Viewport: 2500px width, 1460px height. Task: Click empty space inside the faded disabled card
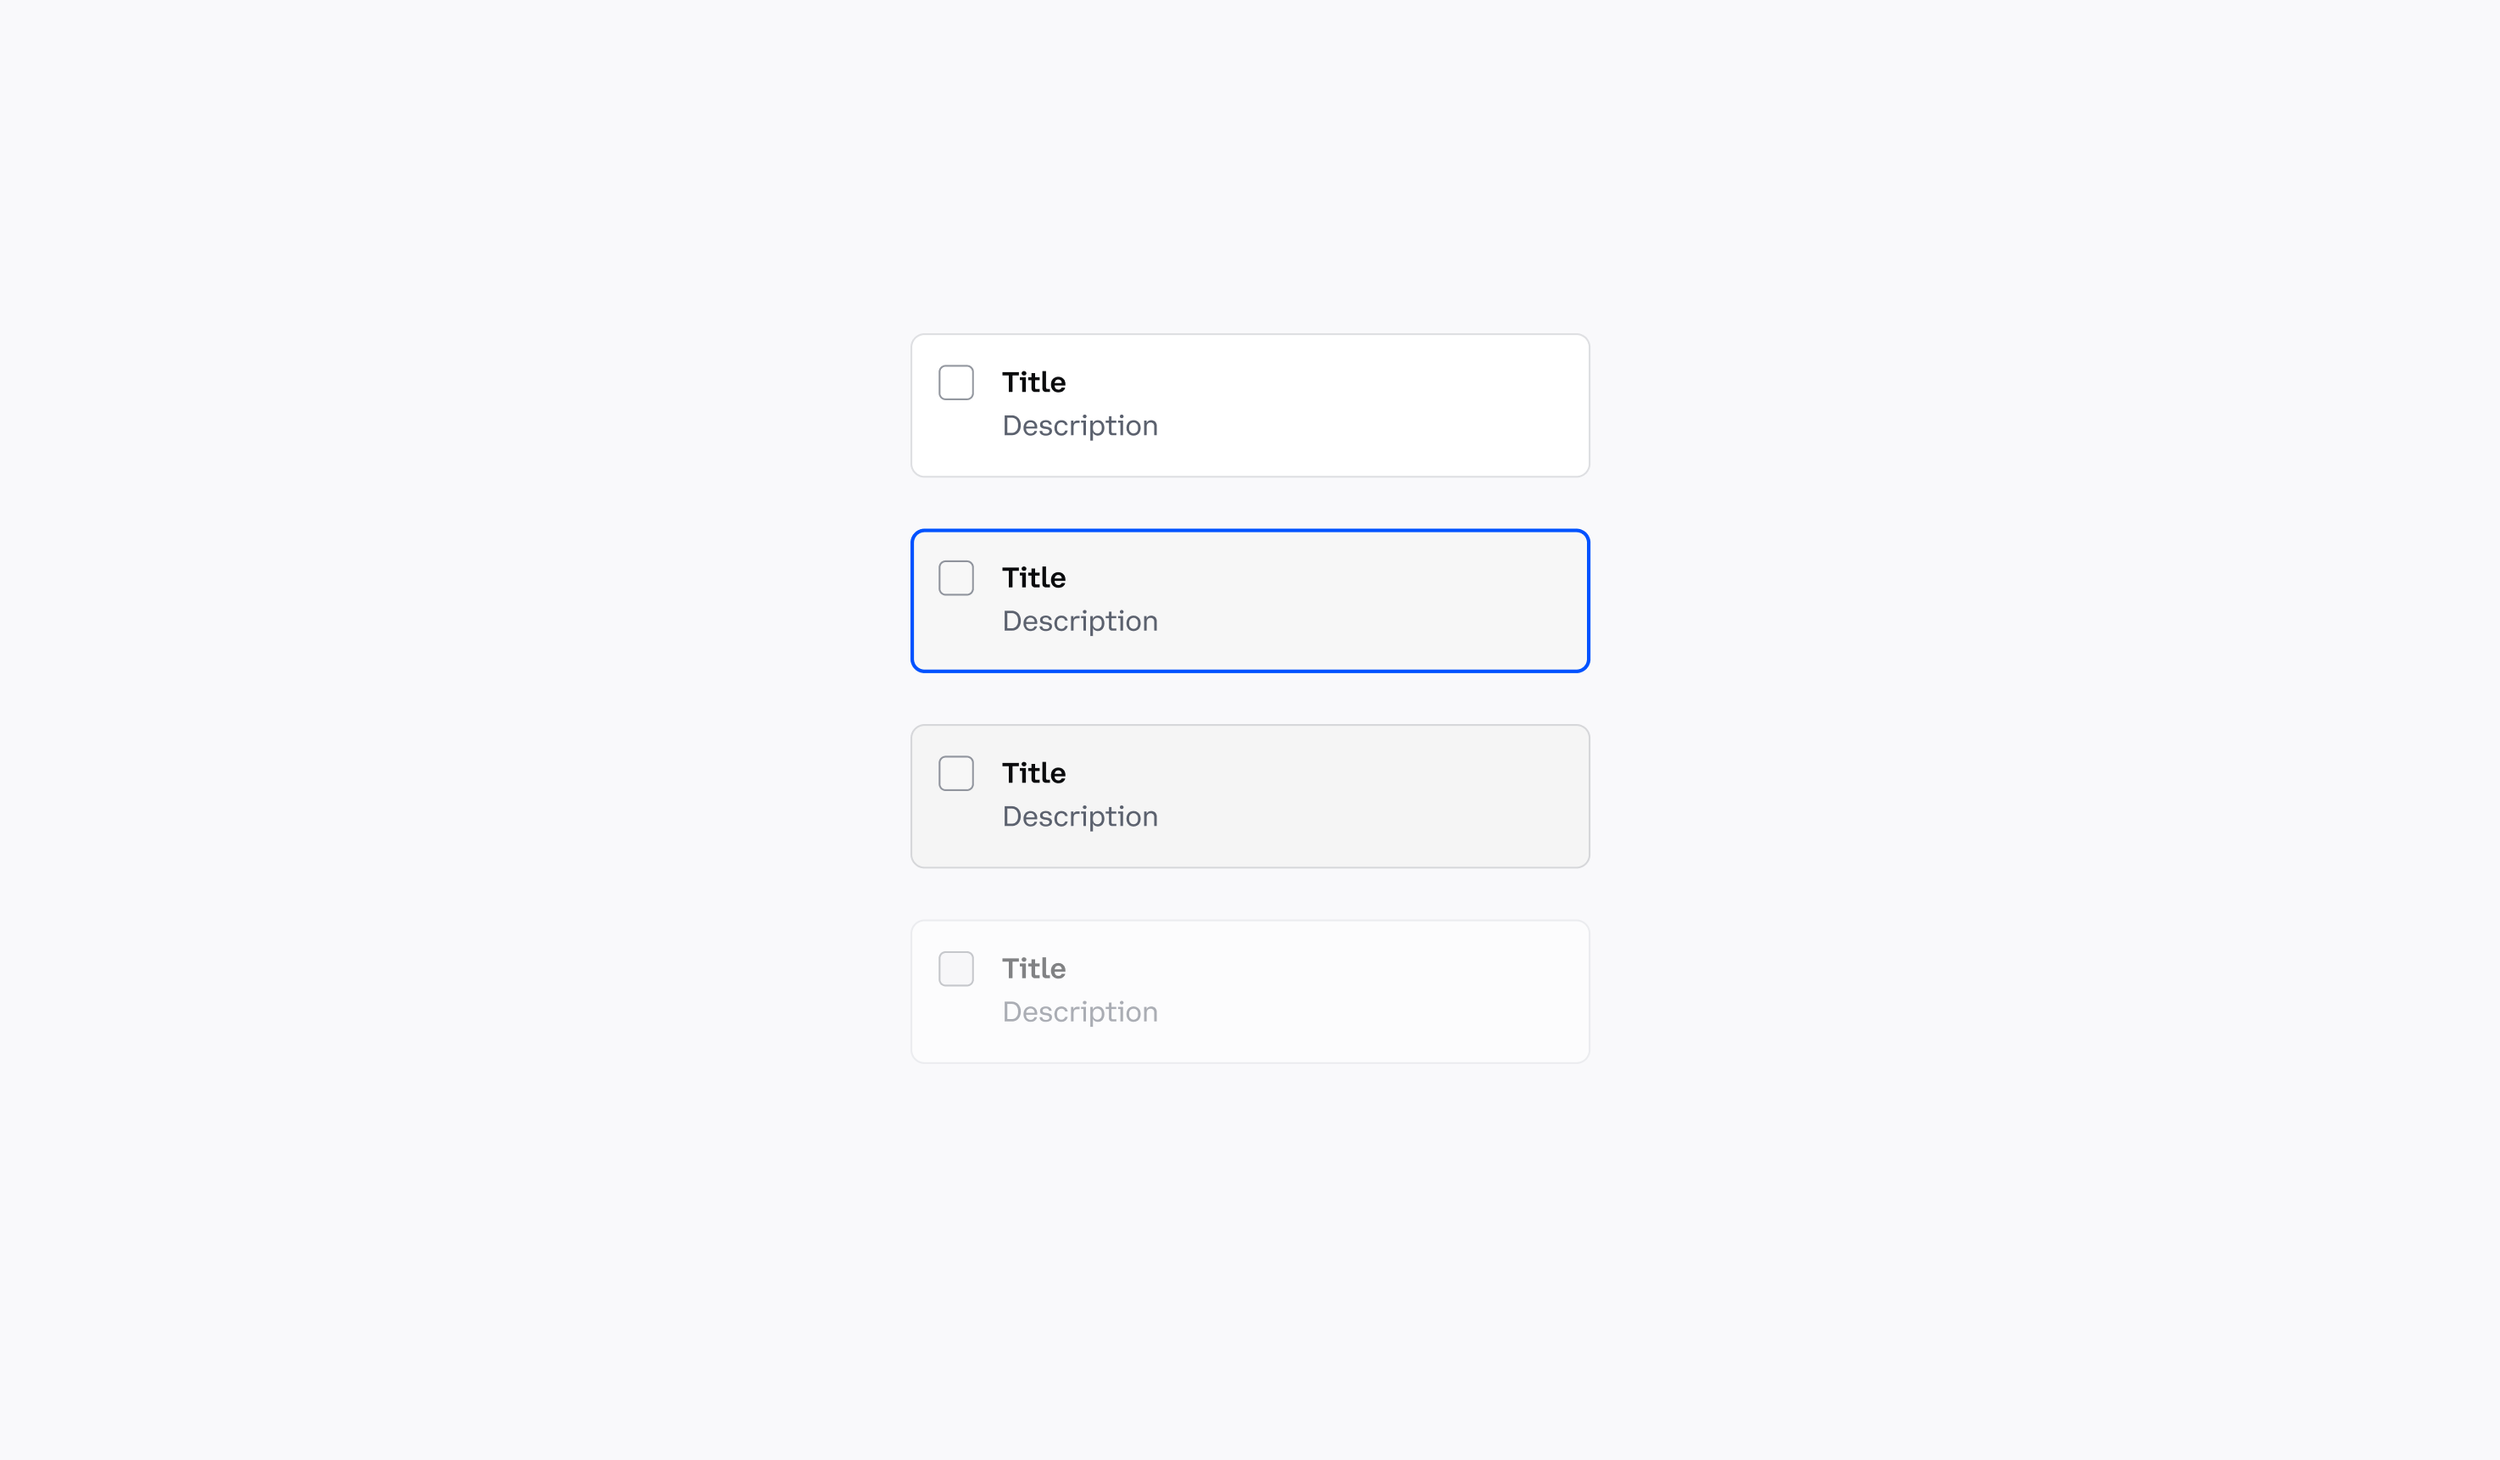[1380, 992]
